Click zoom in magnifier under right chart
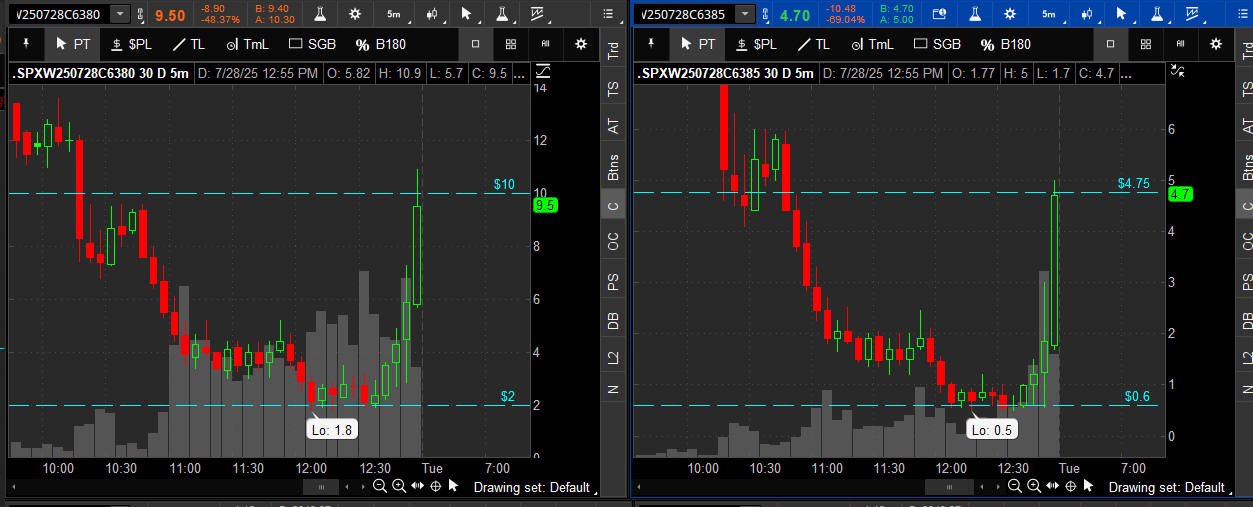Viewport: 1253px width, 507px height. coord(1033,486)
